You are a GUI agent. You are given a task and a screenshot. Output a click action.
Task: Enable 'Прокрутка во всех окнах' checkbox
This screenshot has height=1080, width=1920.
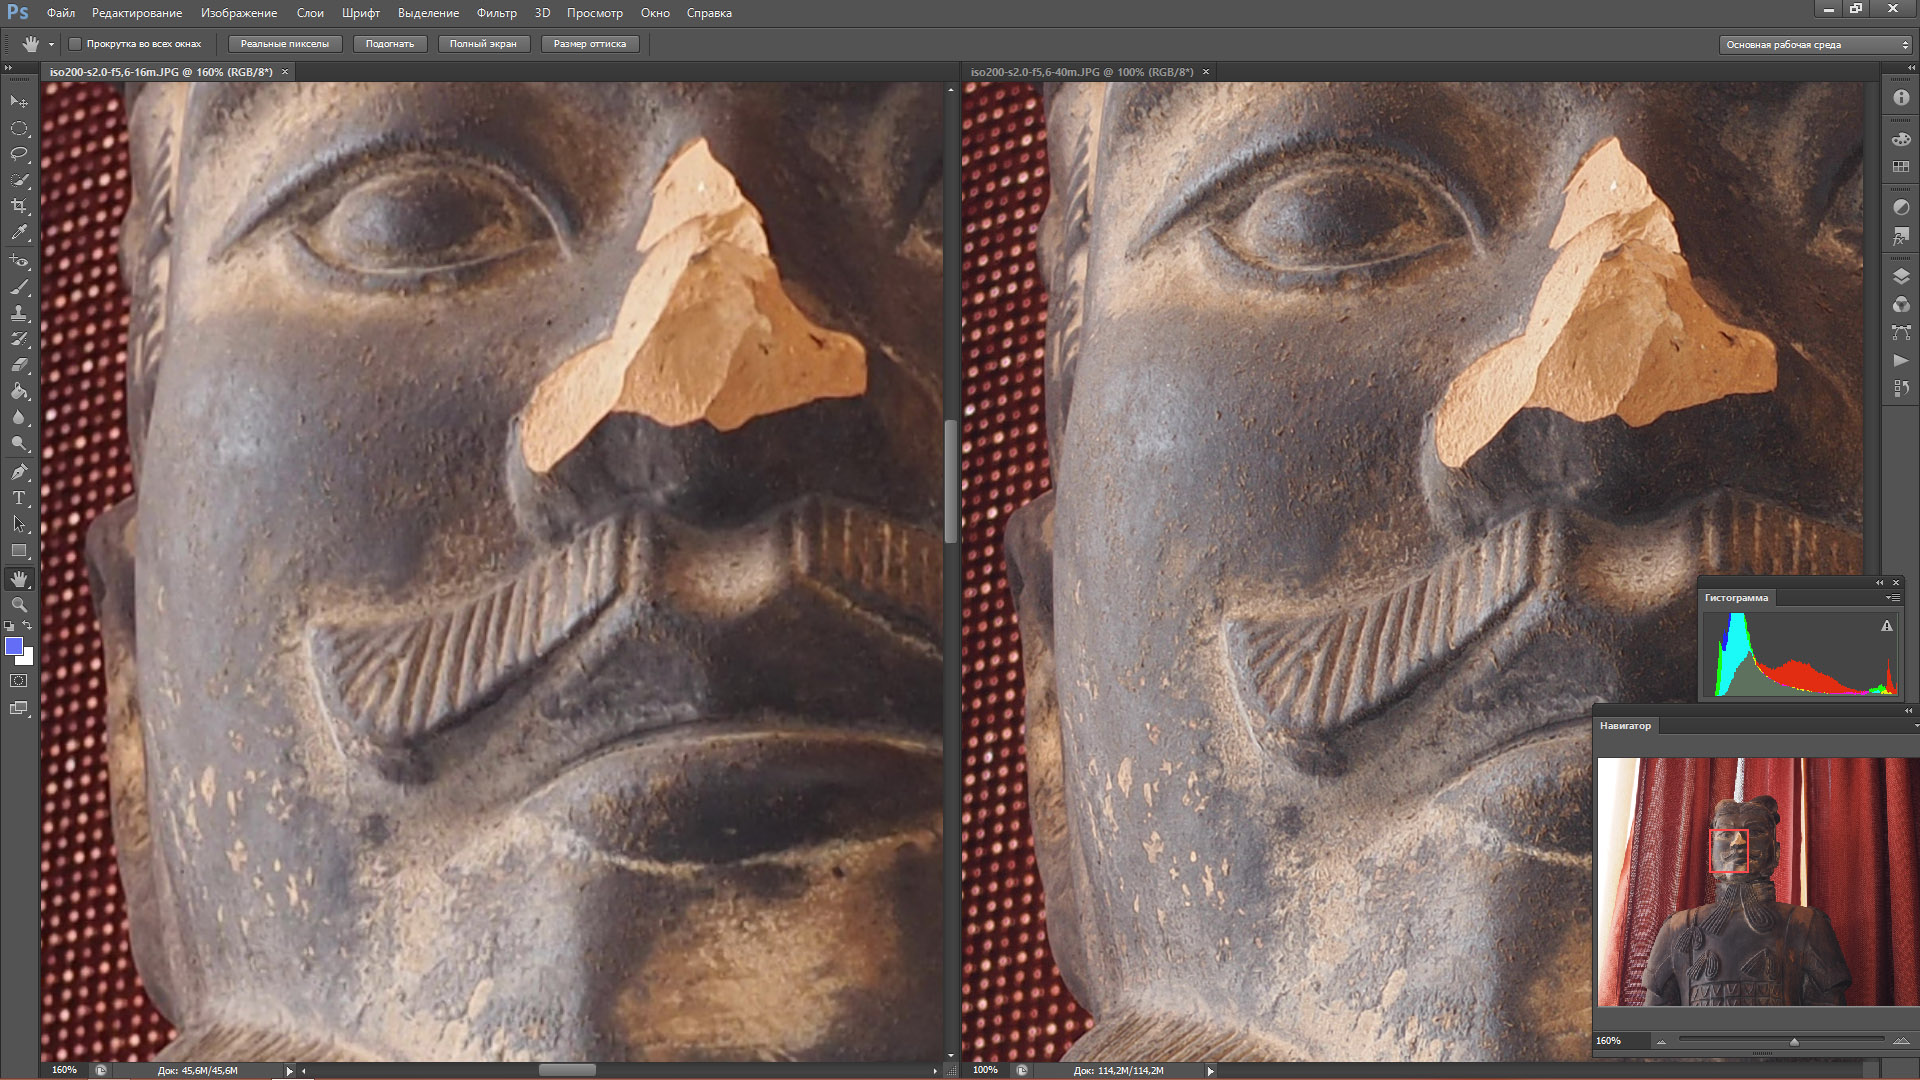[x=75, y=44]
